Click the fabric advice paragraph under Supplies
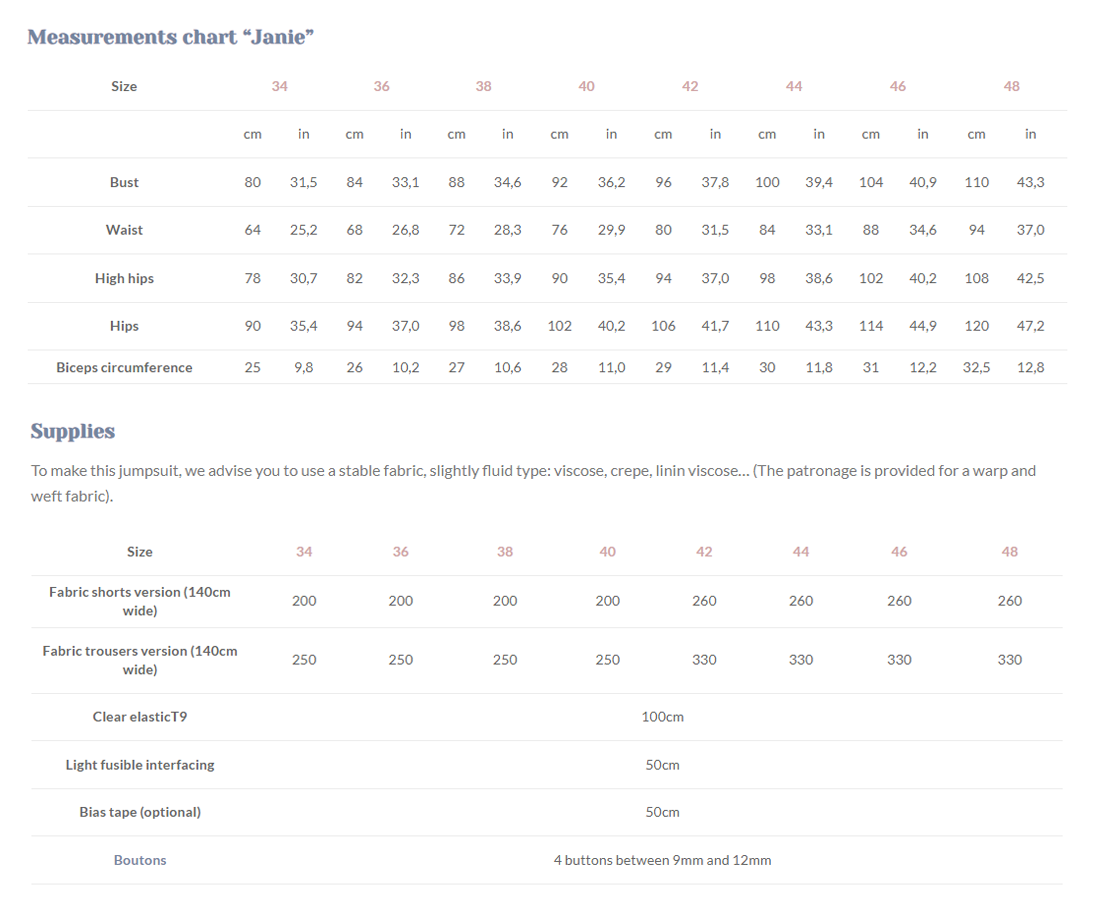 (533, 483)
